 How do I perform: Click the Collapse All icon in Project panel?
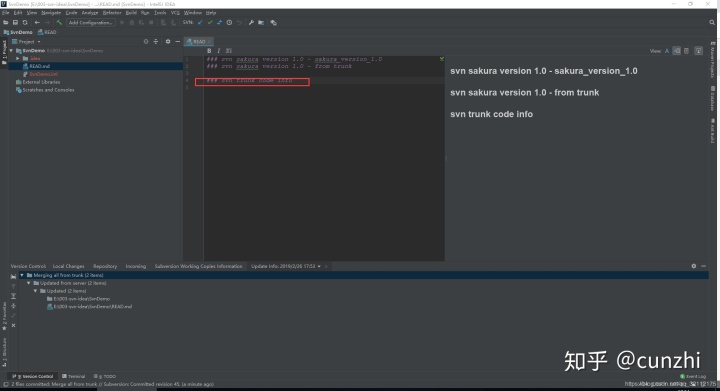pyautogui.click(x=156, y=41)
